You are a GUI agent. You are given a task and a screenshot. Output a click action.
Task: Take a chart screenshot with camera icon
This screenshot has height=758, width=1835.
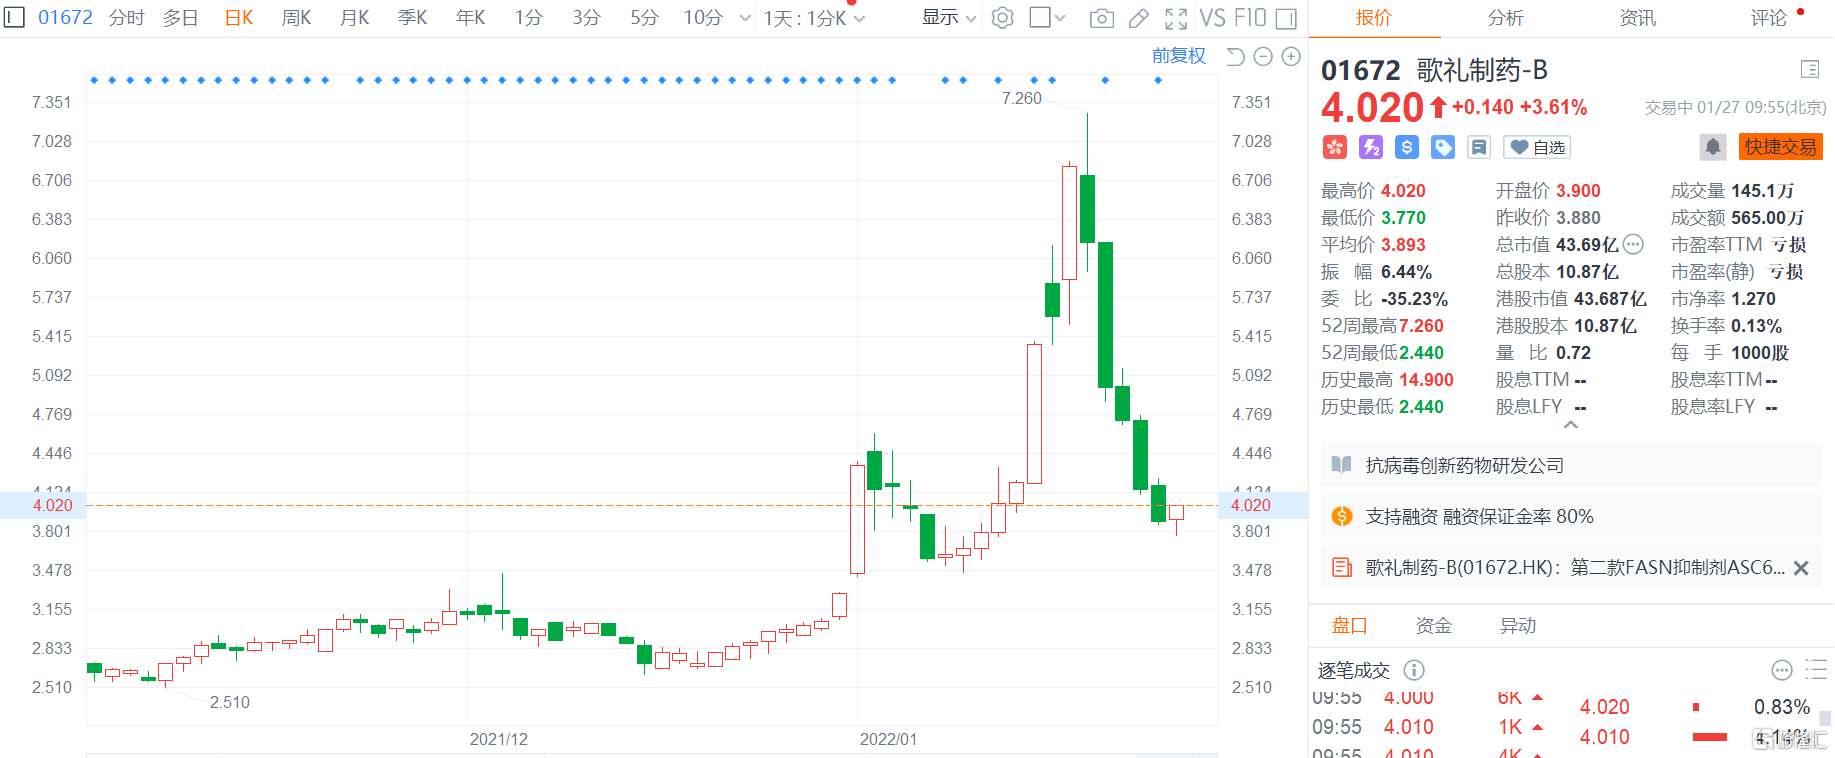(x=1101, y=18)
